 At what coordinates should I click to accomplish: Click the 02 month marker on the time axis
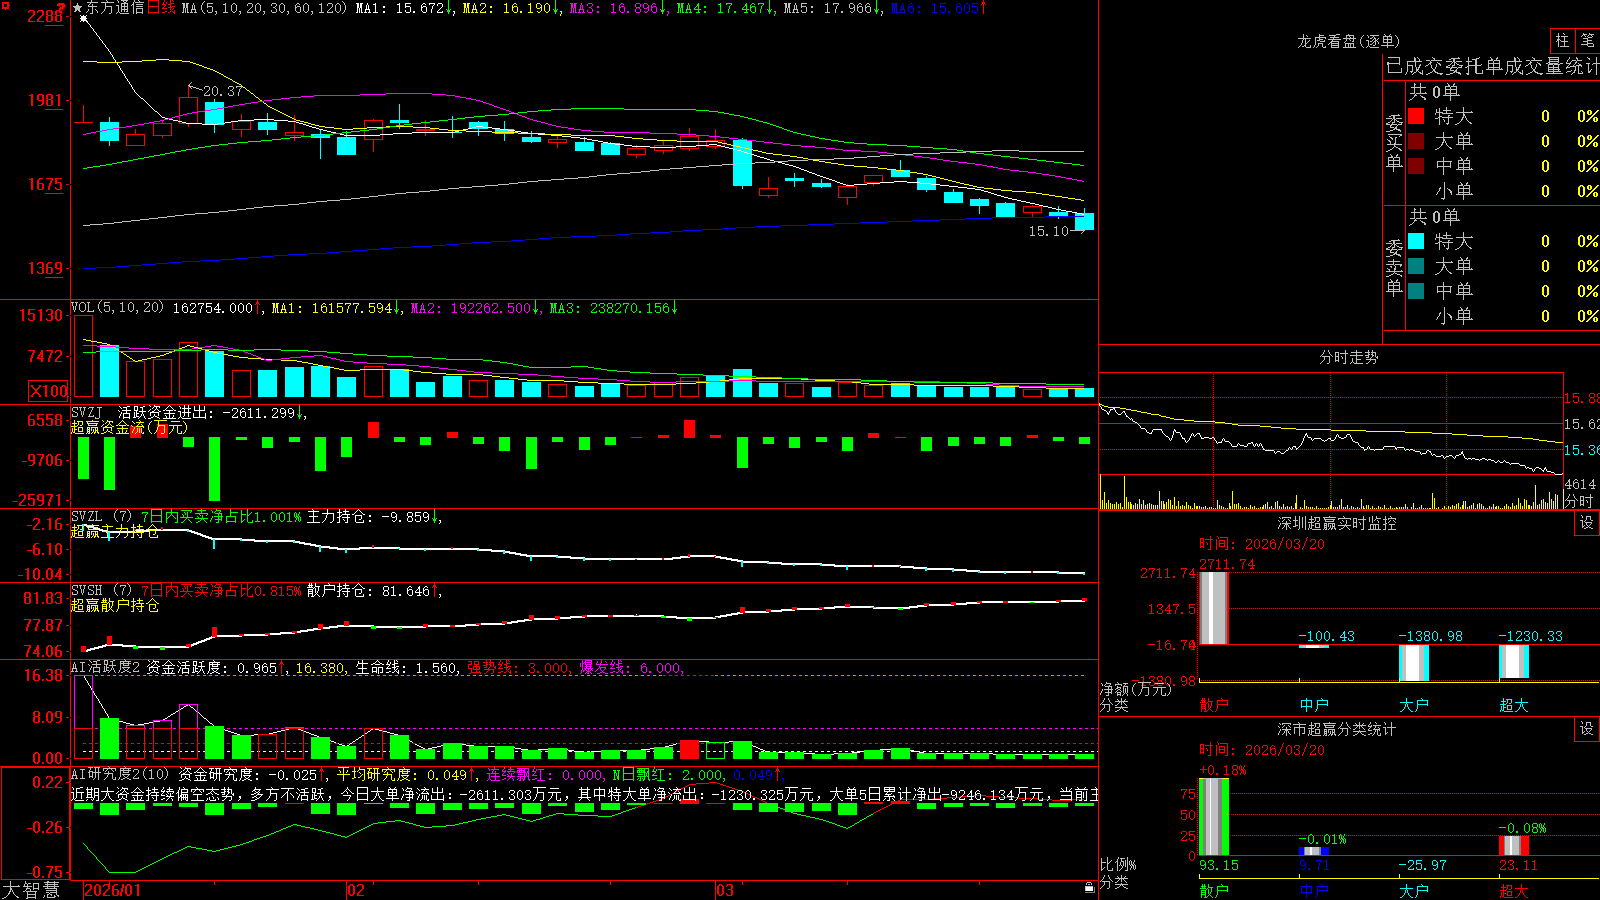pyautogui.click(x=356, y=890)
